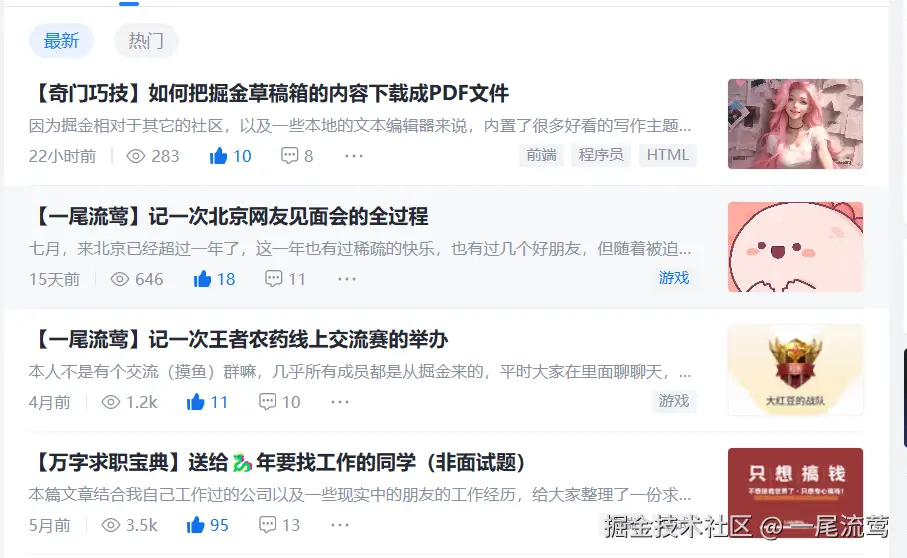Click comment icon with 13 comments
Screen dimensions: 907x558
267,525
